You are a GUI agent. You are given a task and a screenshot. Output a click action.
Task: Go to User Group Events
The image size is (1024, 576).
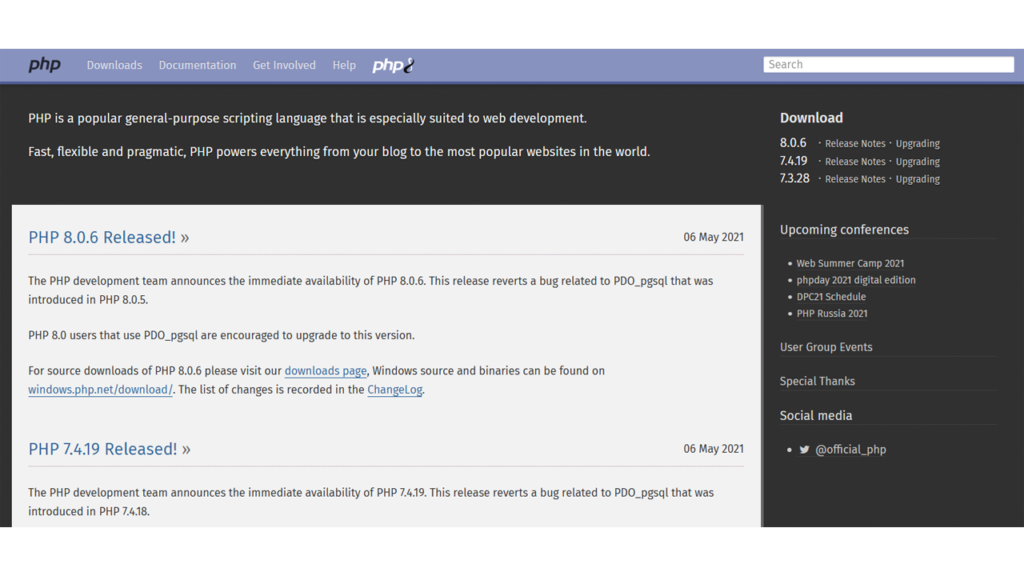pyautogui.click(x=826, y=347)
